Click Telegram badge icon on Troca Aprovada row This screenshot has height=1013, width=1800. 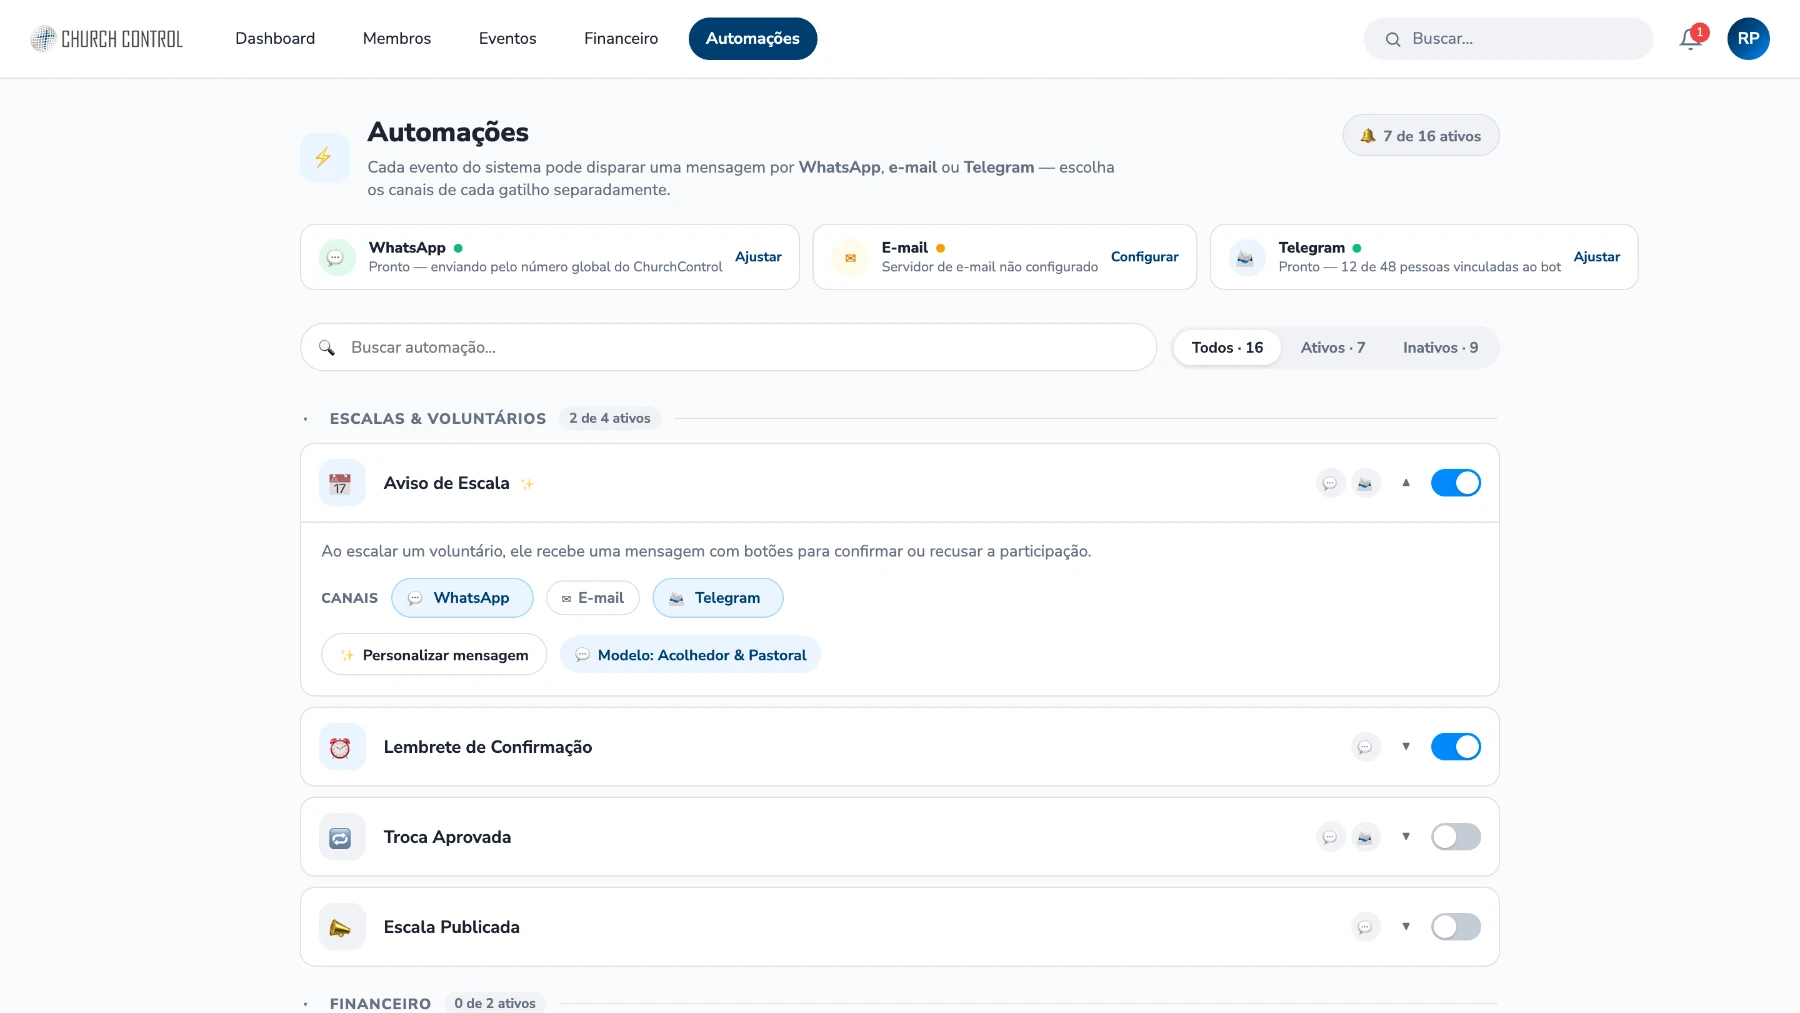click(1366, 837)
